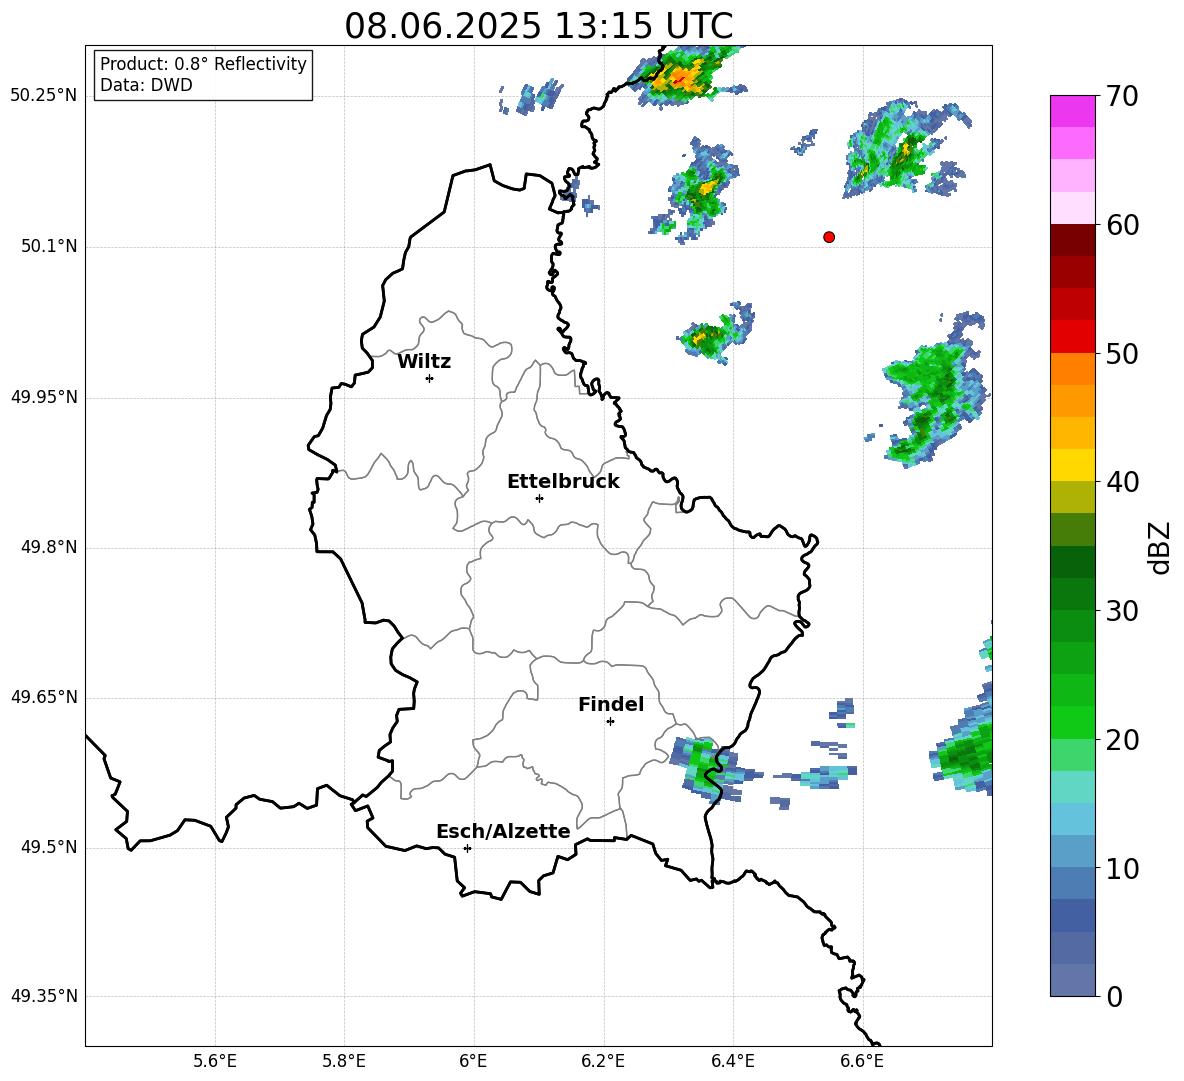Image resolution: width=1184 pixels, height=1081 pixels.
Task: Click the colorbar 10 tick label
Action: [1123, 868]
